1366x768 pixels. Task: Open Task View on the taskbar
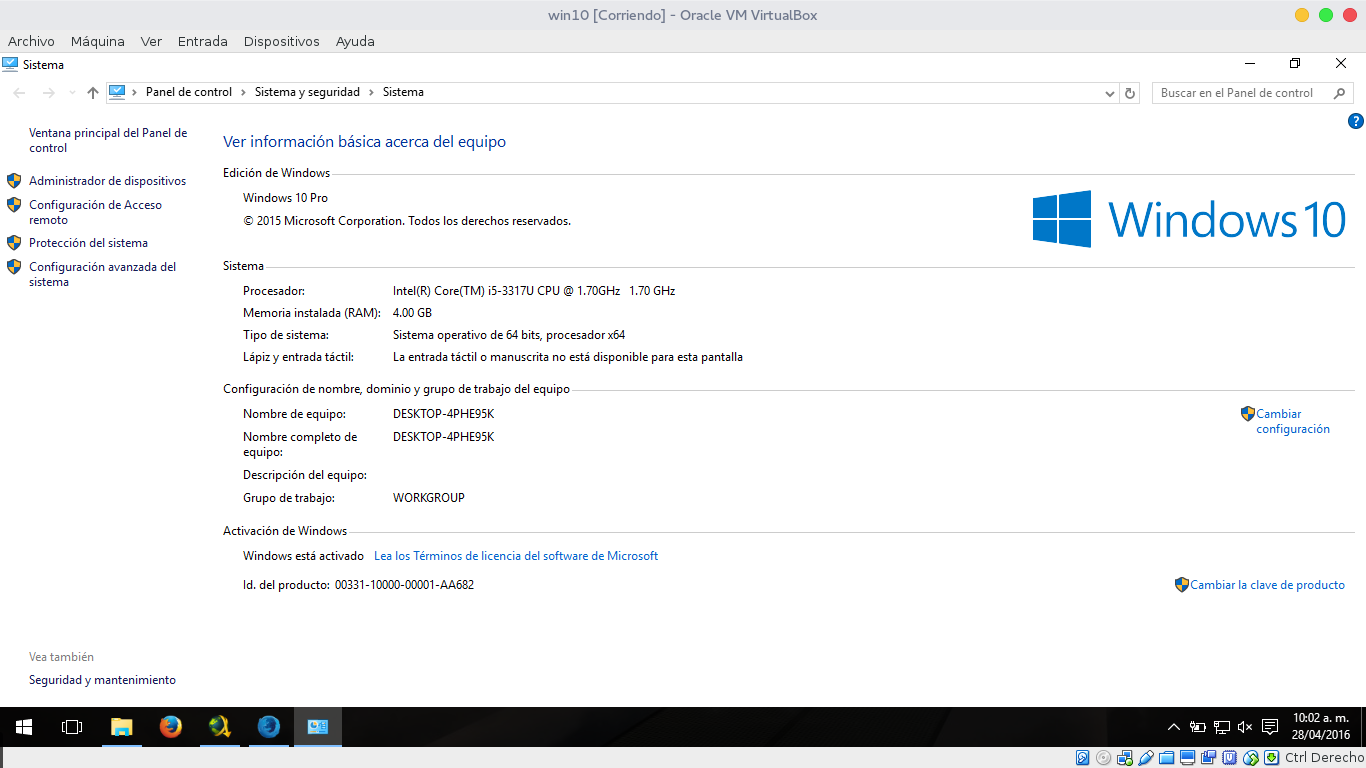72,727
